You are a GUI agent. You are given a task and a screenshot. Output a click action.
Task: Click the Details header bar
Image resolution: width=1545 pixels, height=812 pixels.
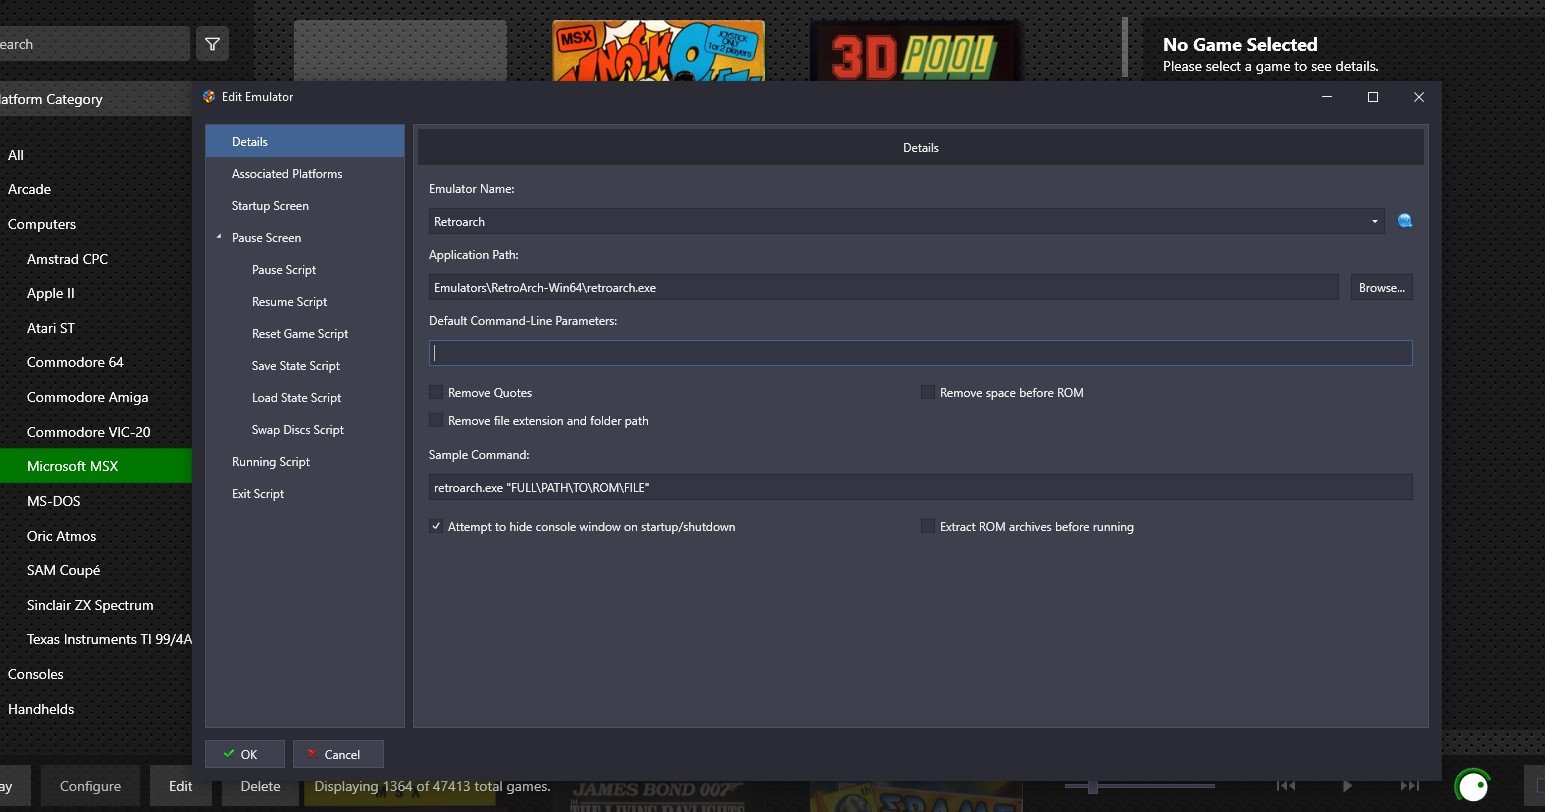point(920,147)
